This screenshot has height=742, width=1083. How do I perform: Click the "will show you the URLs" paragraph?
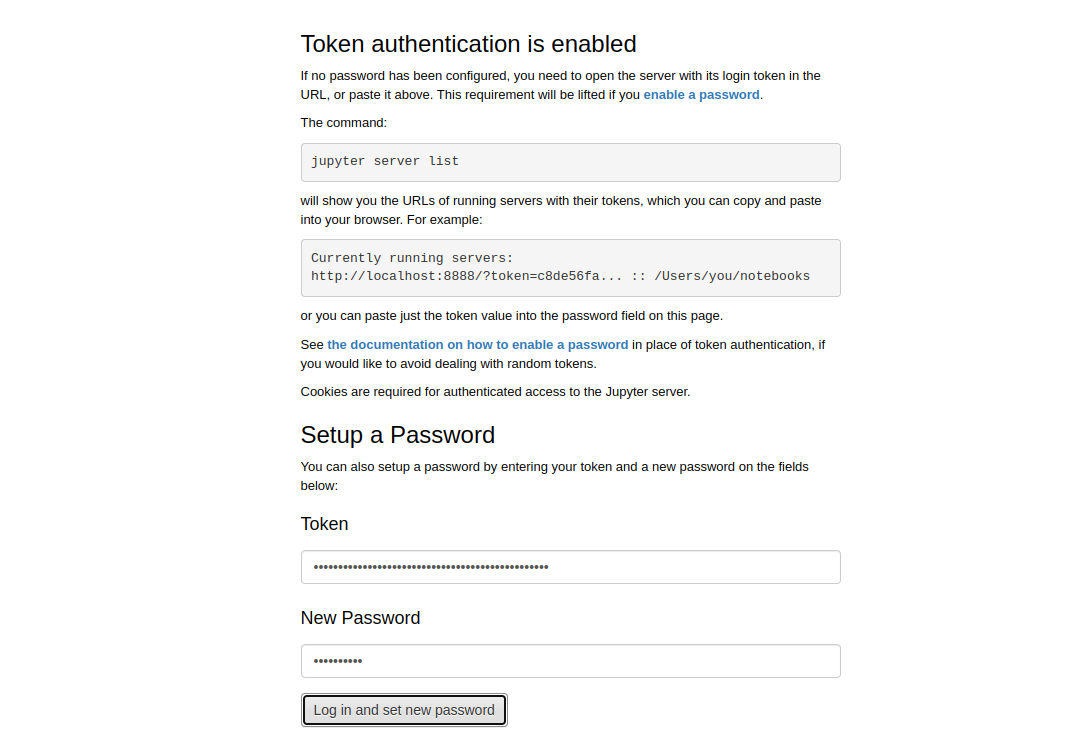click(x=560, y=201)
